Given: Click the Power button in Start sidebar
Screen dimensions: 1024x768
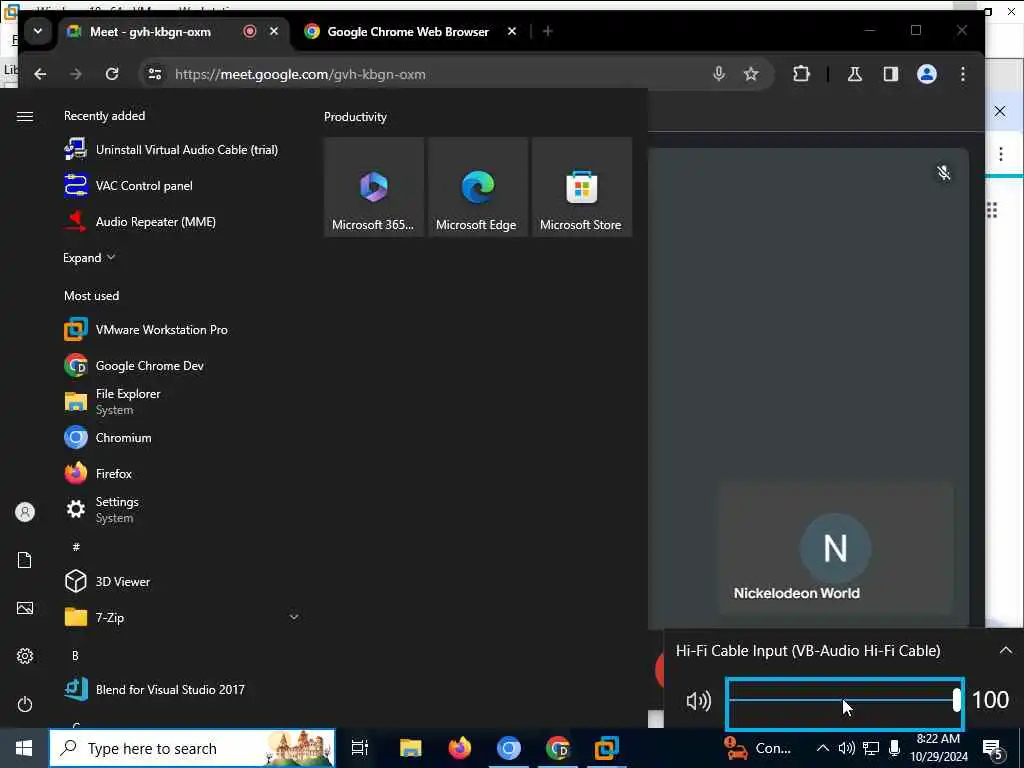Looking at the screenshot, I should pyautogui.click(x=25, y=704).
